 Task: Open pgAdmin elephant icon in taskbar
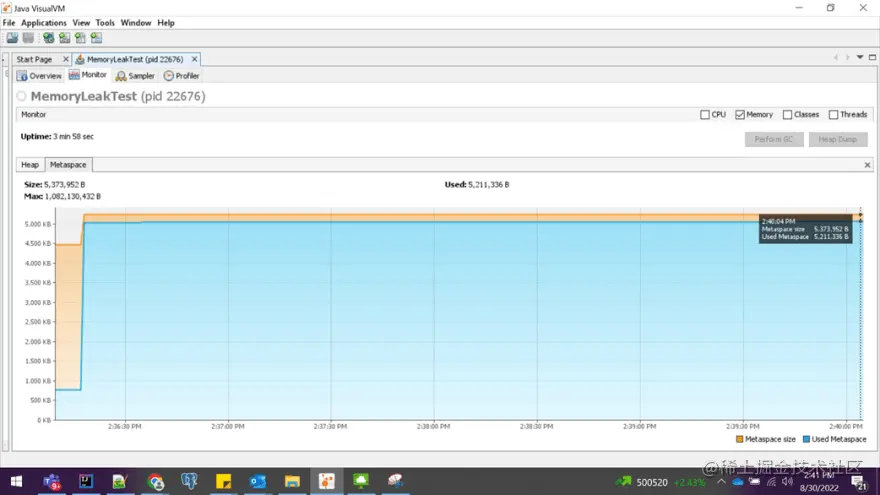[189, 482]
